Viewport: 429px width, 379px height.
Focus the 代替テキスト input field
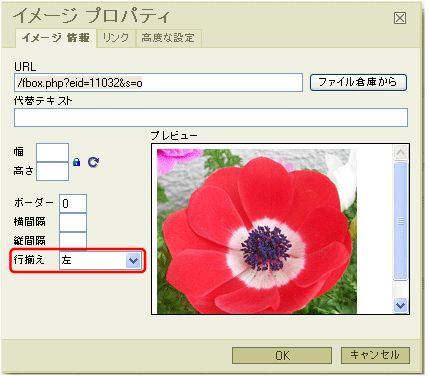(x=211, y=117)
